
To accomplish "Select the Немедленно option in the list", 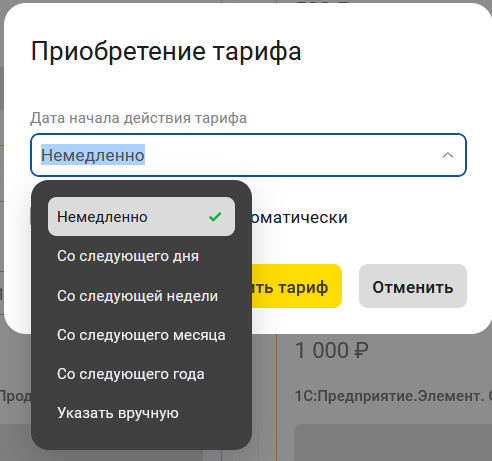I will coord(141,217).
